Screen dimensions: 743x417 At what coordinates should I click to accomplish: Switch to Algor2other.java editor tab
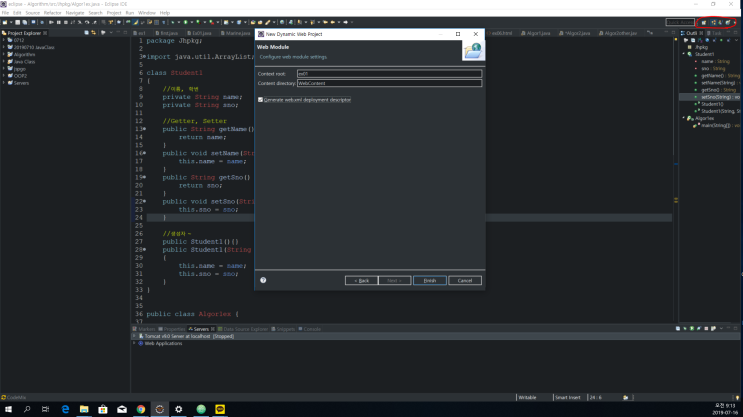pyautogui.click(x=618, y=33)
